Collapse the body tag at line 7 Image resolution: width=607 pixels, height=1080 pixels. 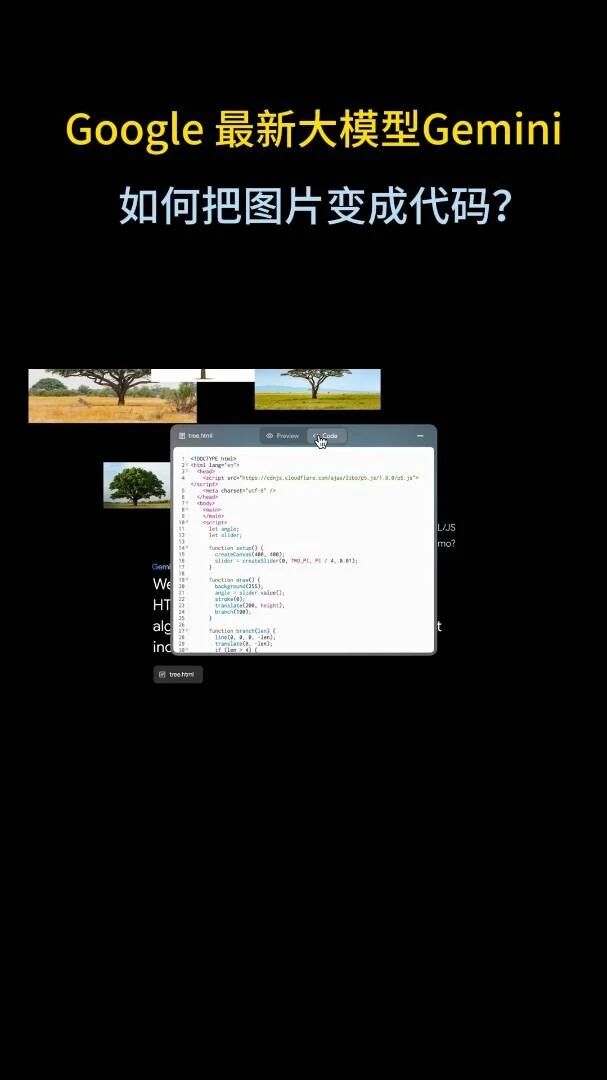pos(187,503)
